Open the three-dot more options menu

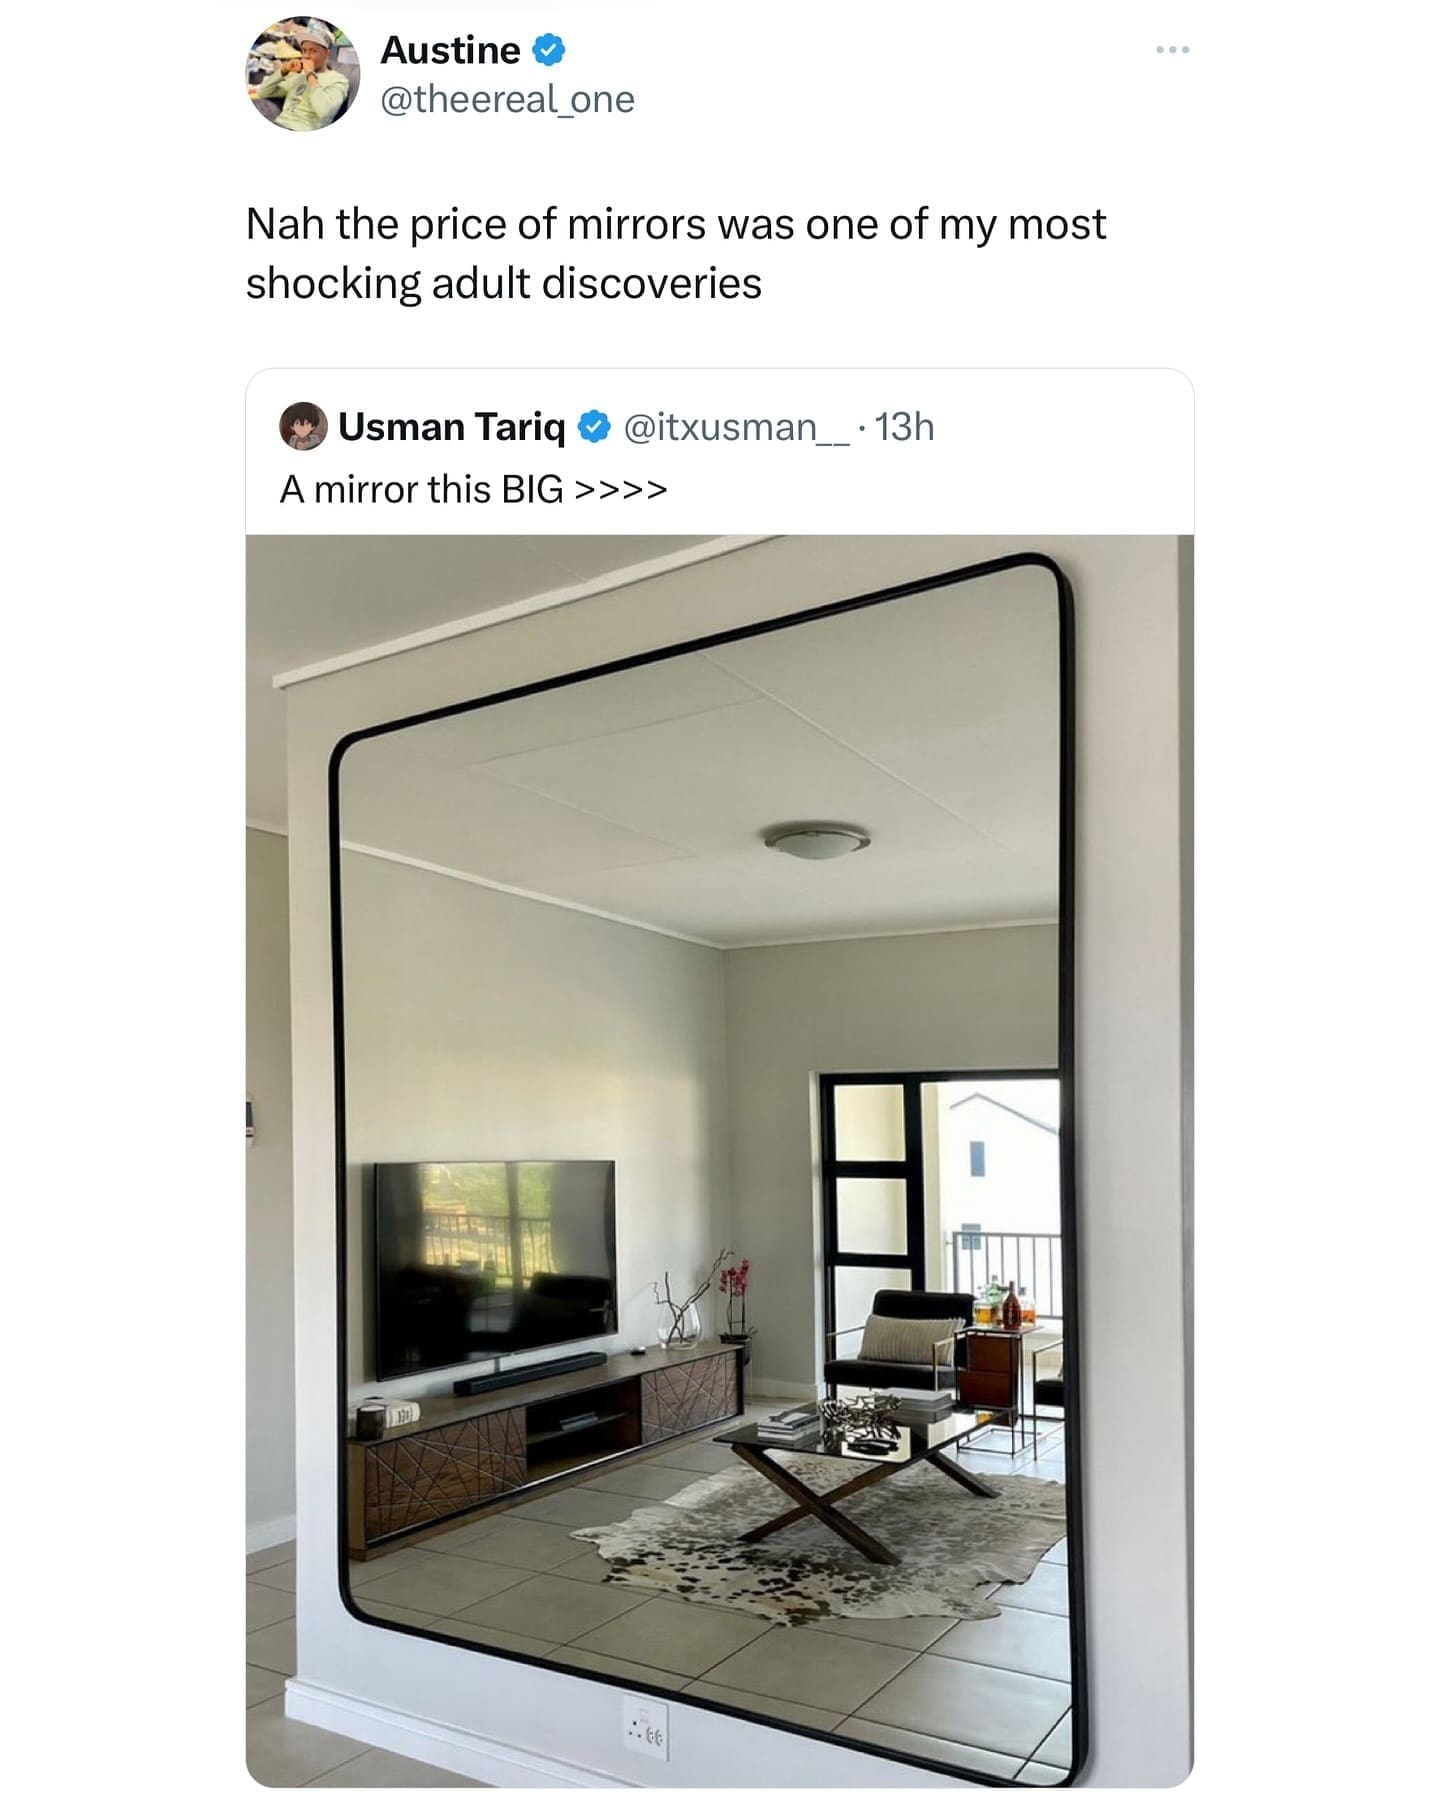(x=1172, y=49)
